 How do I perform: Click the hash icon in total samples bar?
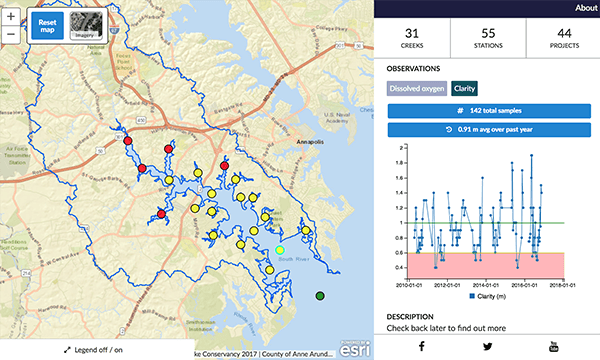[460, 111]
